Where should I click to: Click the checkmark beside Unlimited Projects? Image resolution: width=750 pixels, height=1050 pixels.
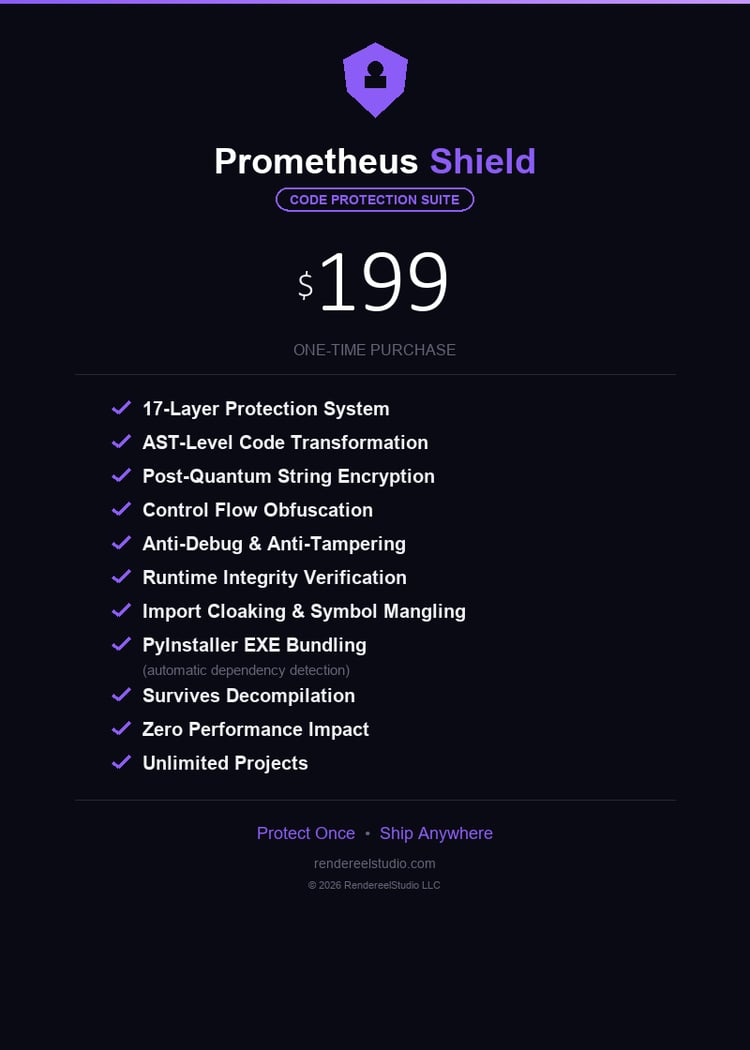pos(122,763)
